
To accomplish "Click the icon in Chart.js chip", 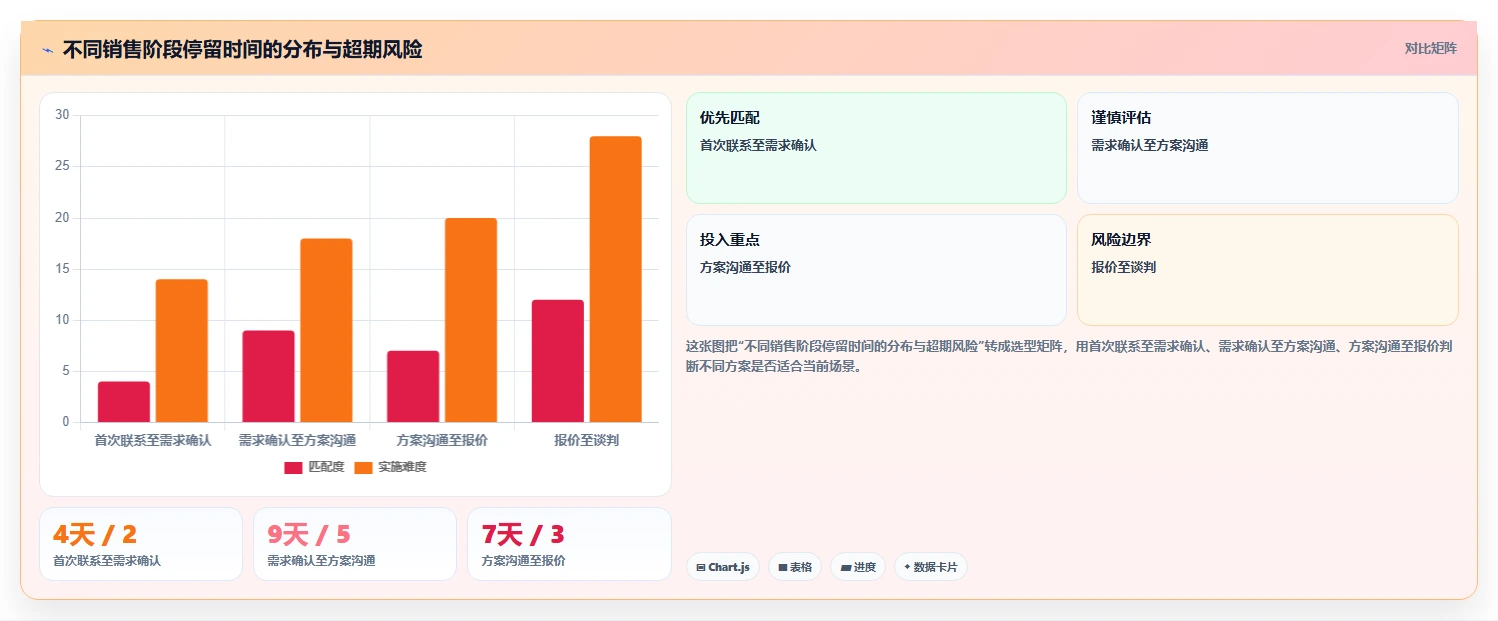I will 701,568.
